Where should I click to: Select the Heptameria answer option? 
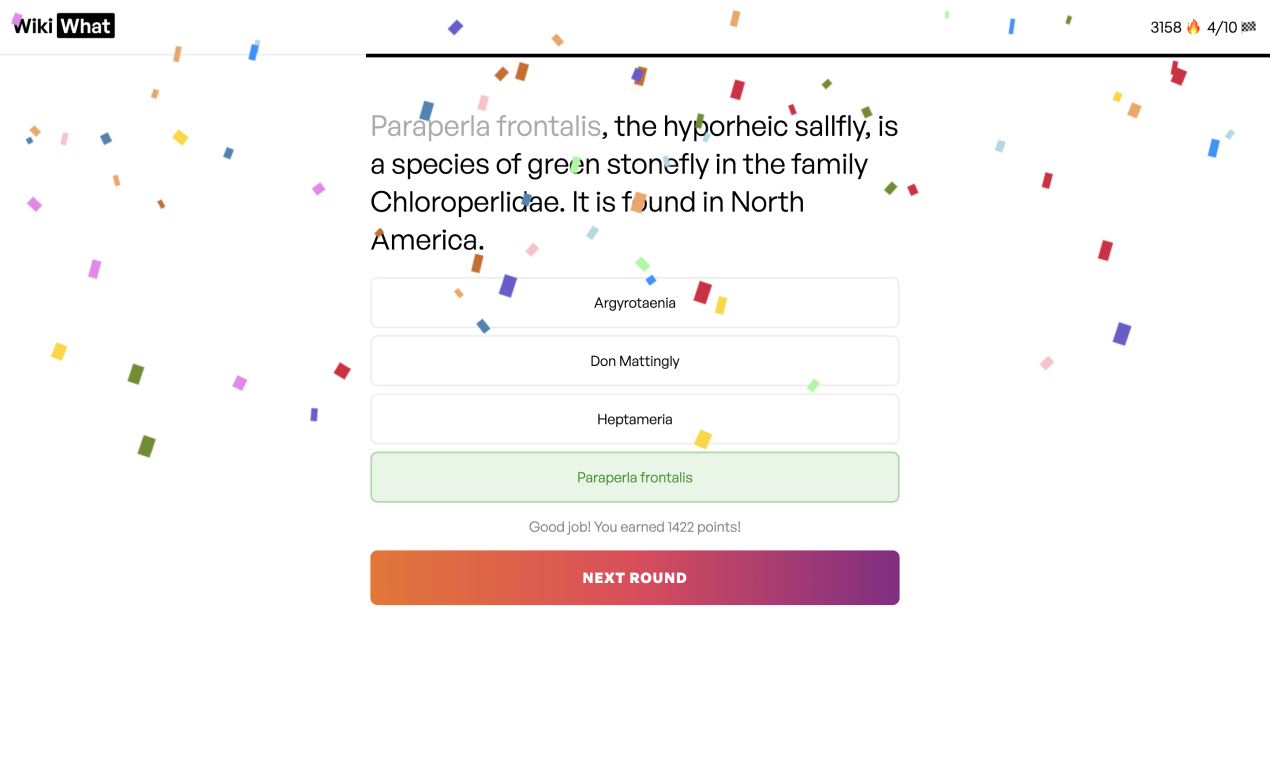[634, 418]
